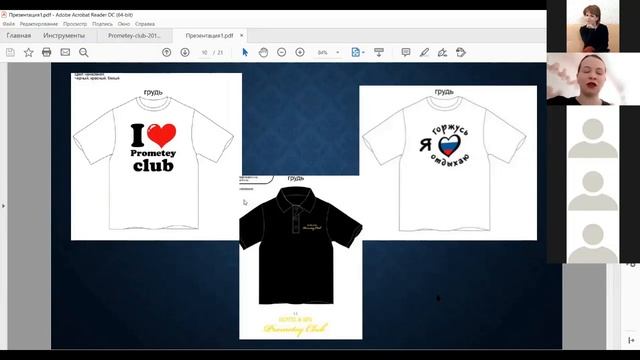Click the stamp tool icon
Screen dimensions: 640x360
pos(461,52)
